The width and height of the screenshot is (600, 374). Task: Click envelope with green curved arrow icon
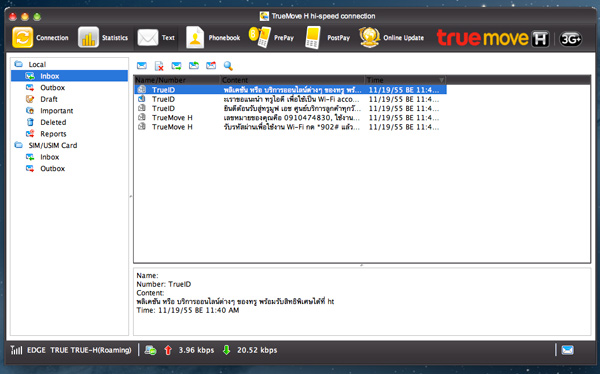click(x=194, y=66)
